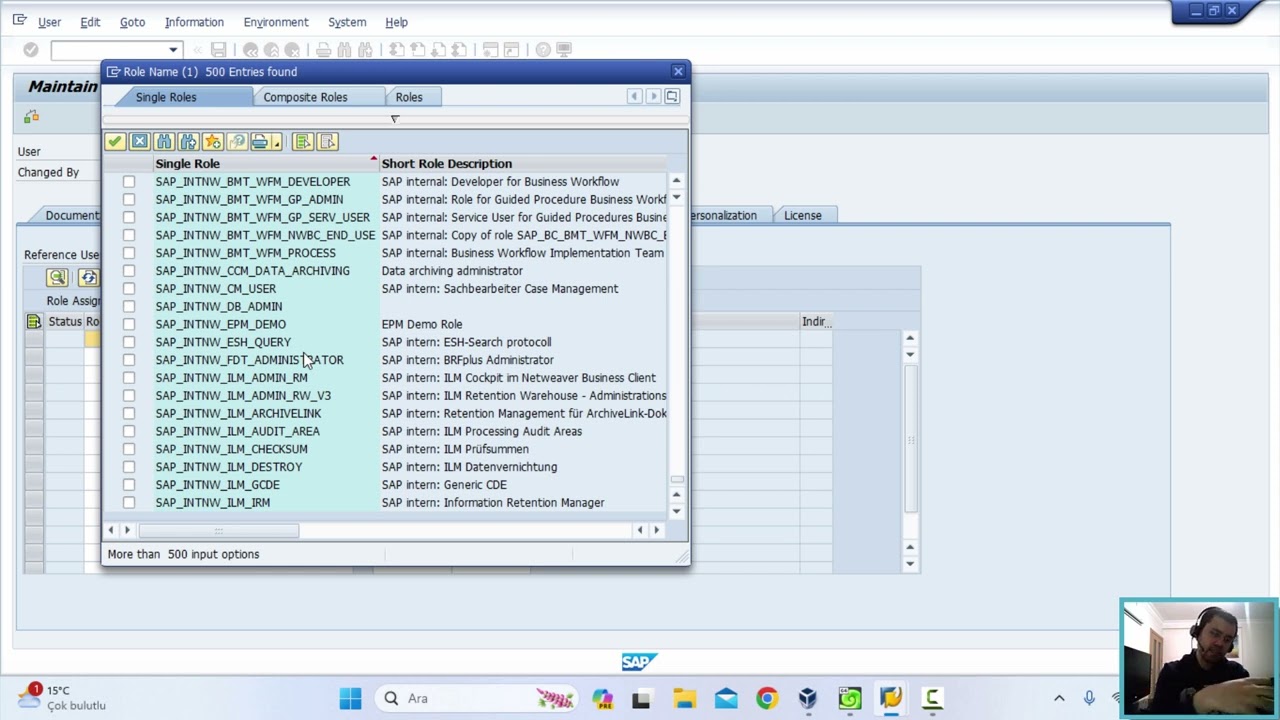The height and width of the screenshot is (720, 1280).
Task: Open File Explorer from the taskbar
Action: [x=684, y=698]
